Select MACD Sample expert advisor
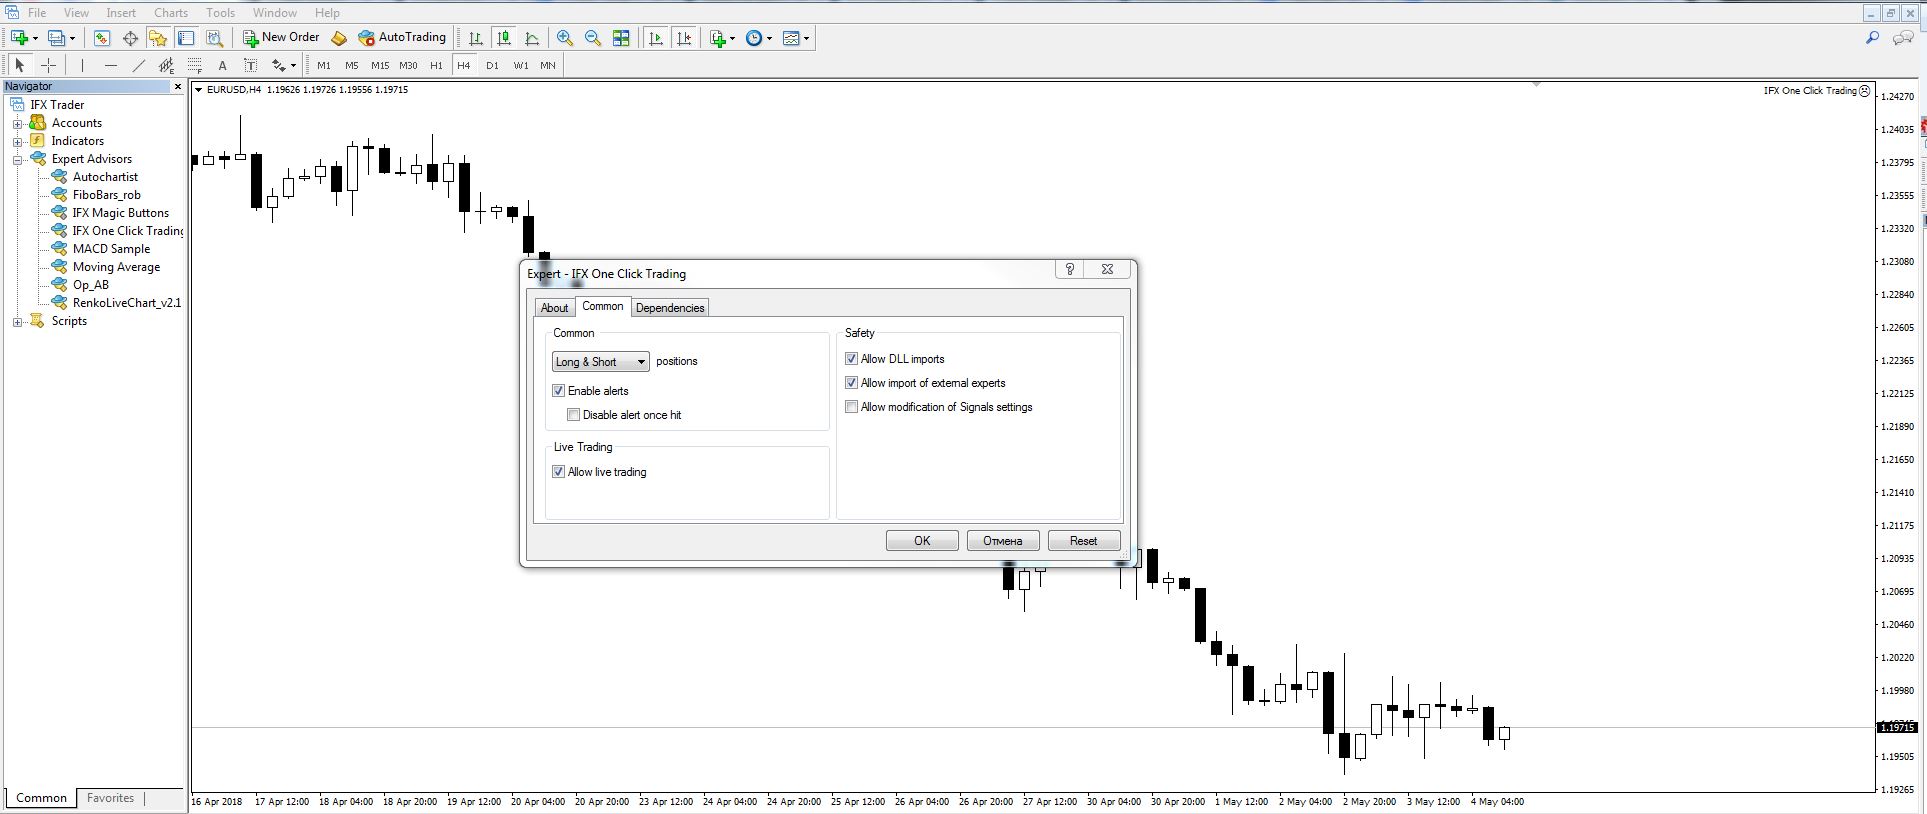This screenshot has height=814, width=1927. click(111, 249)
